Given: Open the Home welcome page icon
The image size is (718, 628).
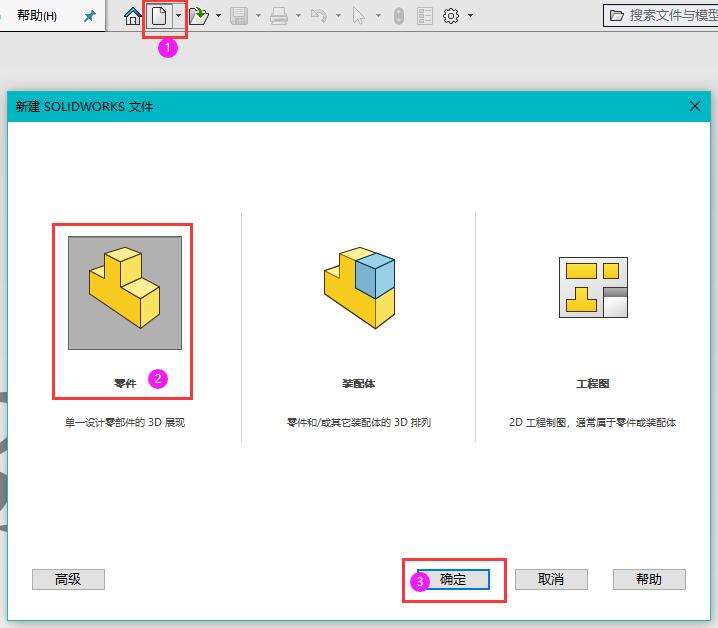Looking at the screenshot, I should coord(133,16).
